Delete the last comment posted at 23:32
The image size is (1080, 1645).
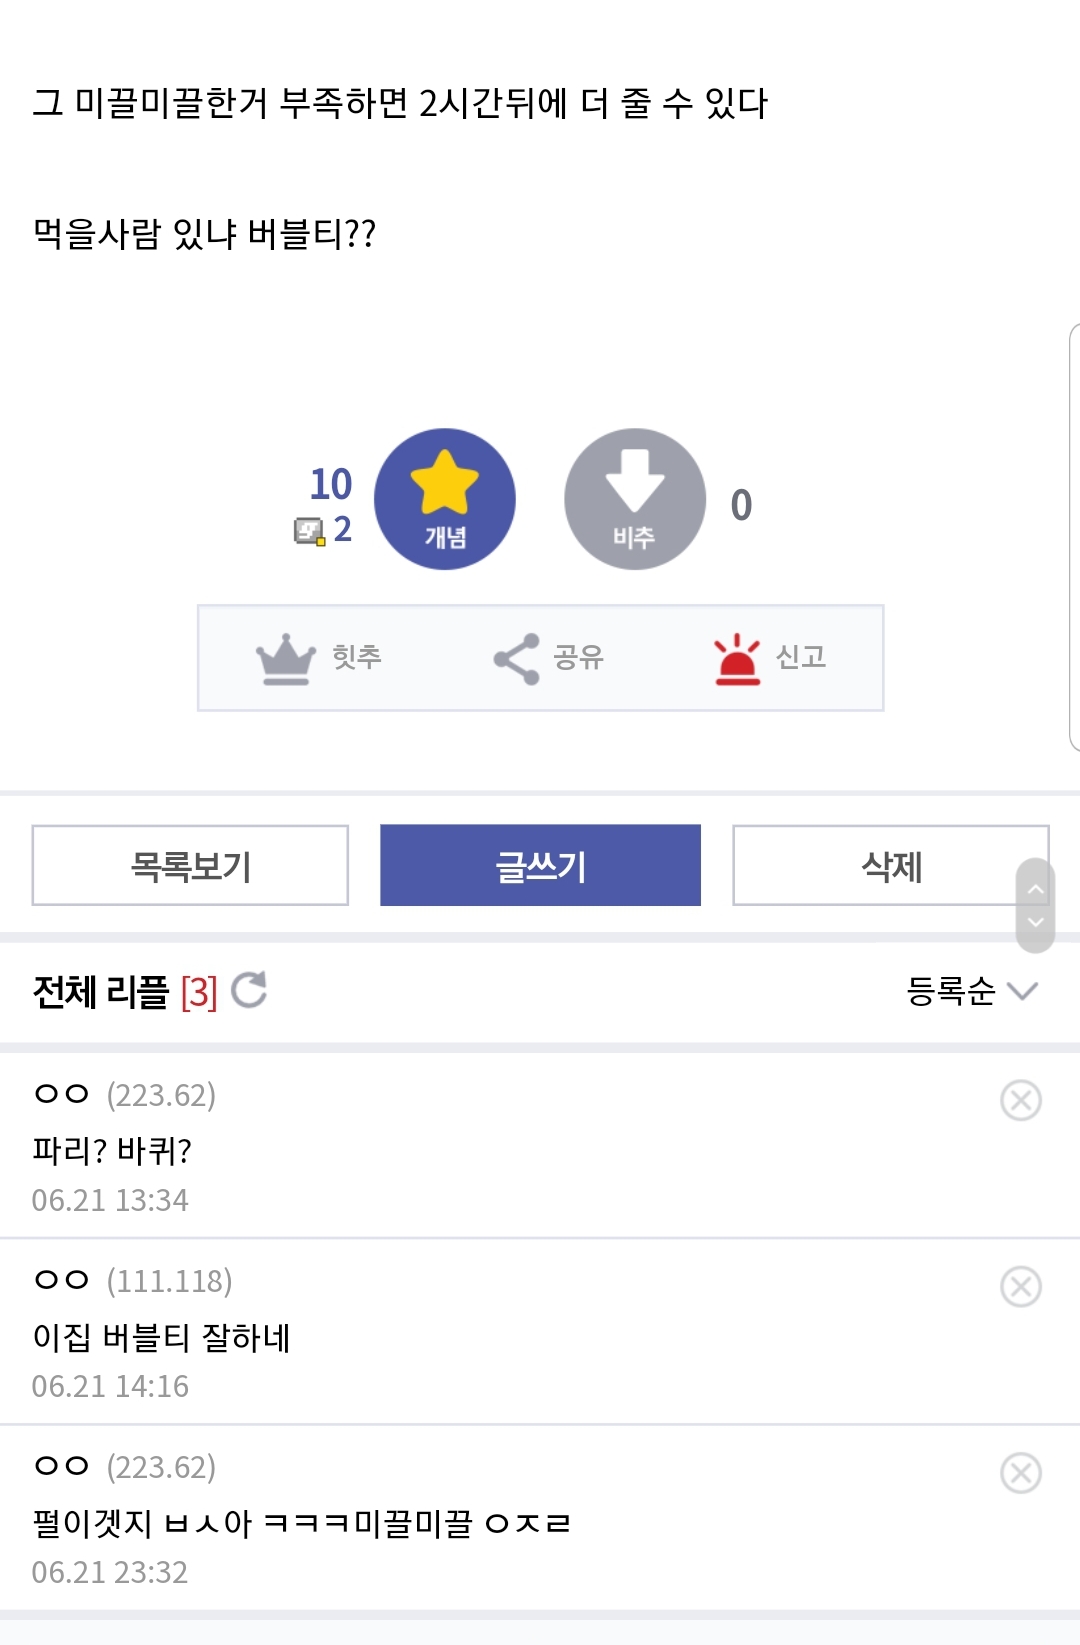(1021, 1472)
